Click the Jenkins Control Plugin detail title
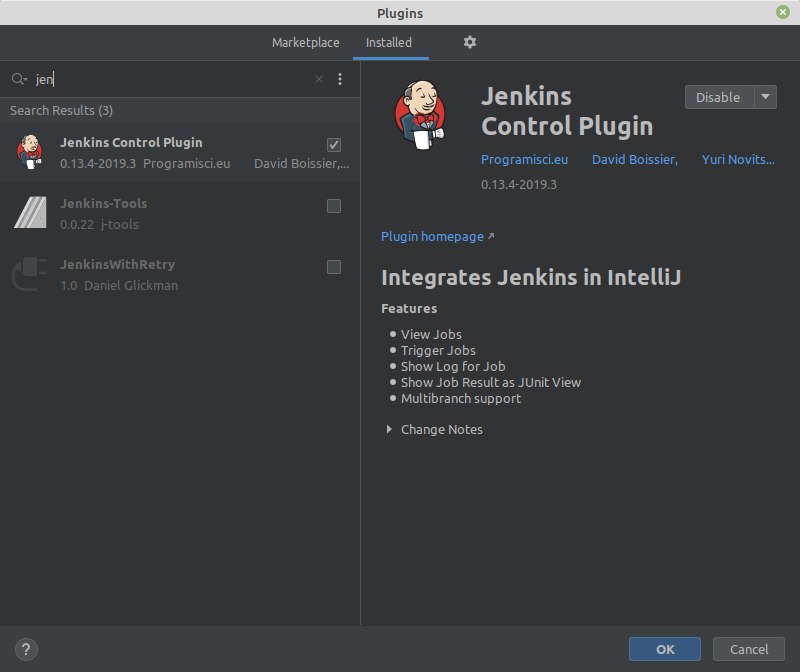Screen dimensions: 800x672 pyautogui.click(x=567, y=111)
